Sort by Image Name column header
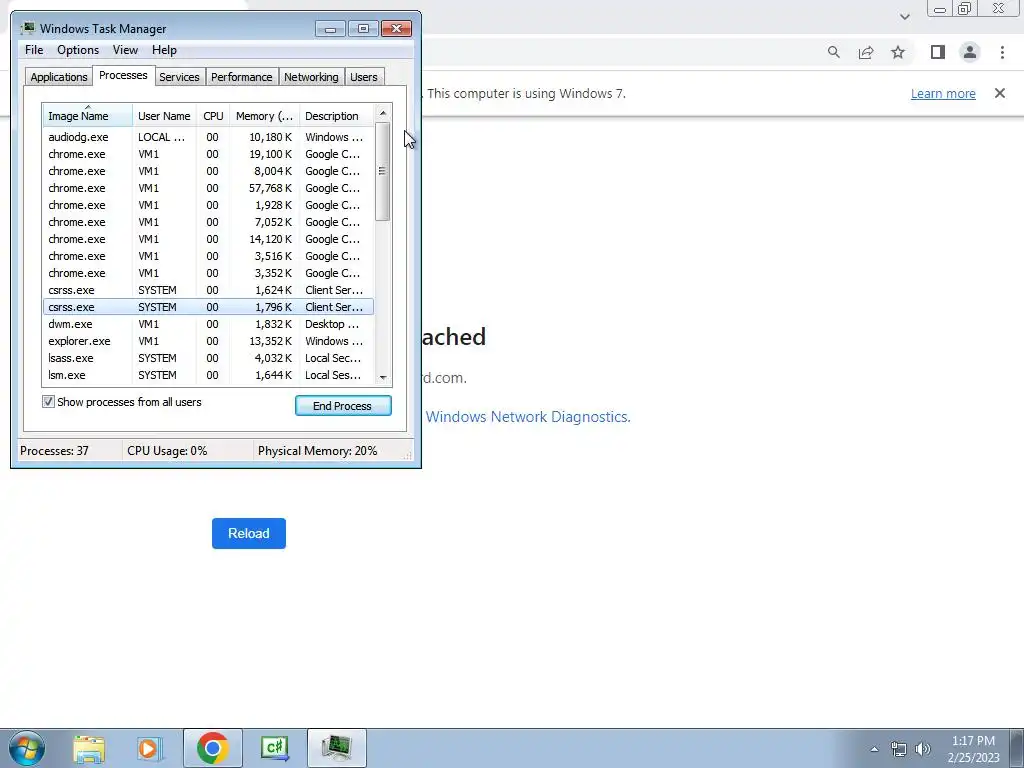Screen dimensions: 1024x768 [87, 116]
